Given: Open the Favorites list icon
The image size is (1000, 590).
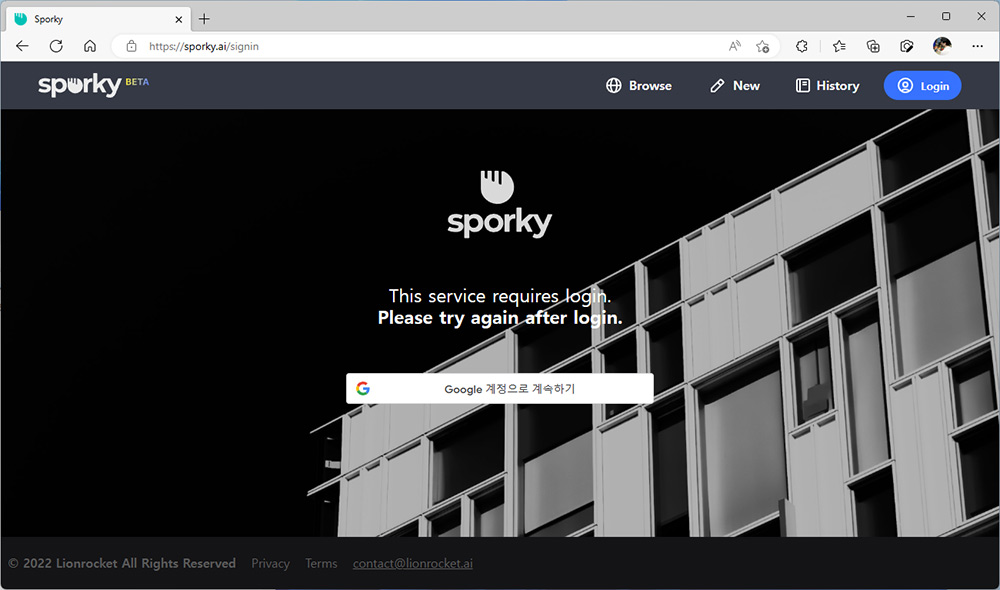Looking at the screenshot, I should click(839, 46).
